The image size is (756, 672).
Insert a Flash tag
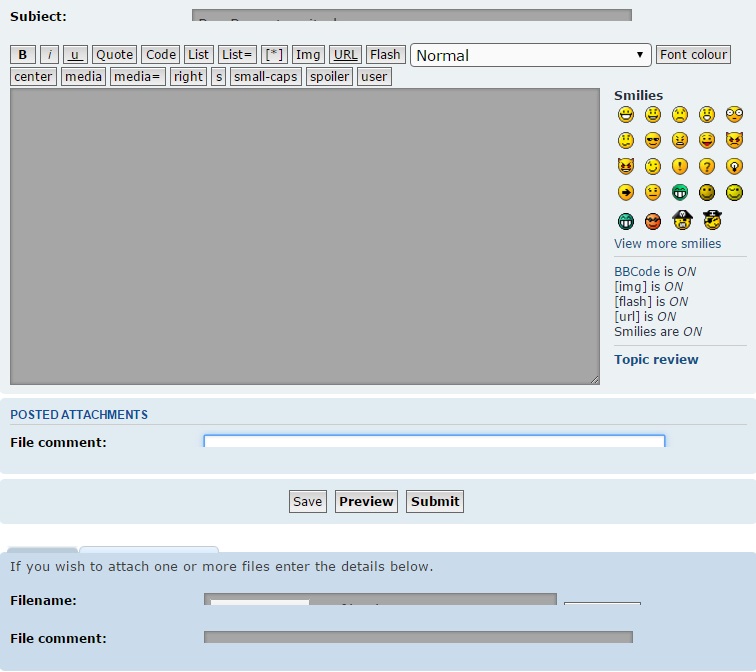pos(385,54)
